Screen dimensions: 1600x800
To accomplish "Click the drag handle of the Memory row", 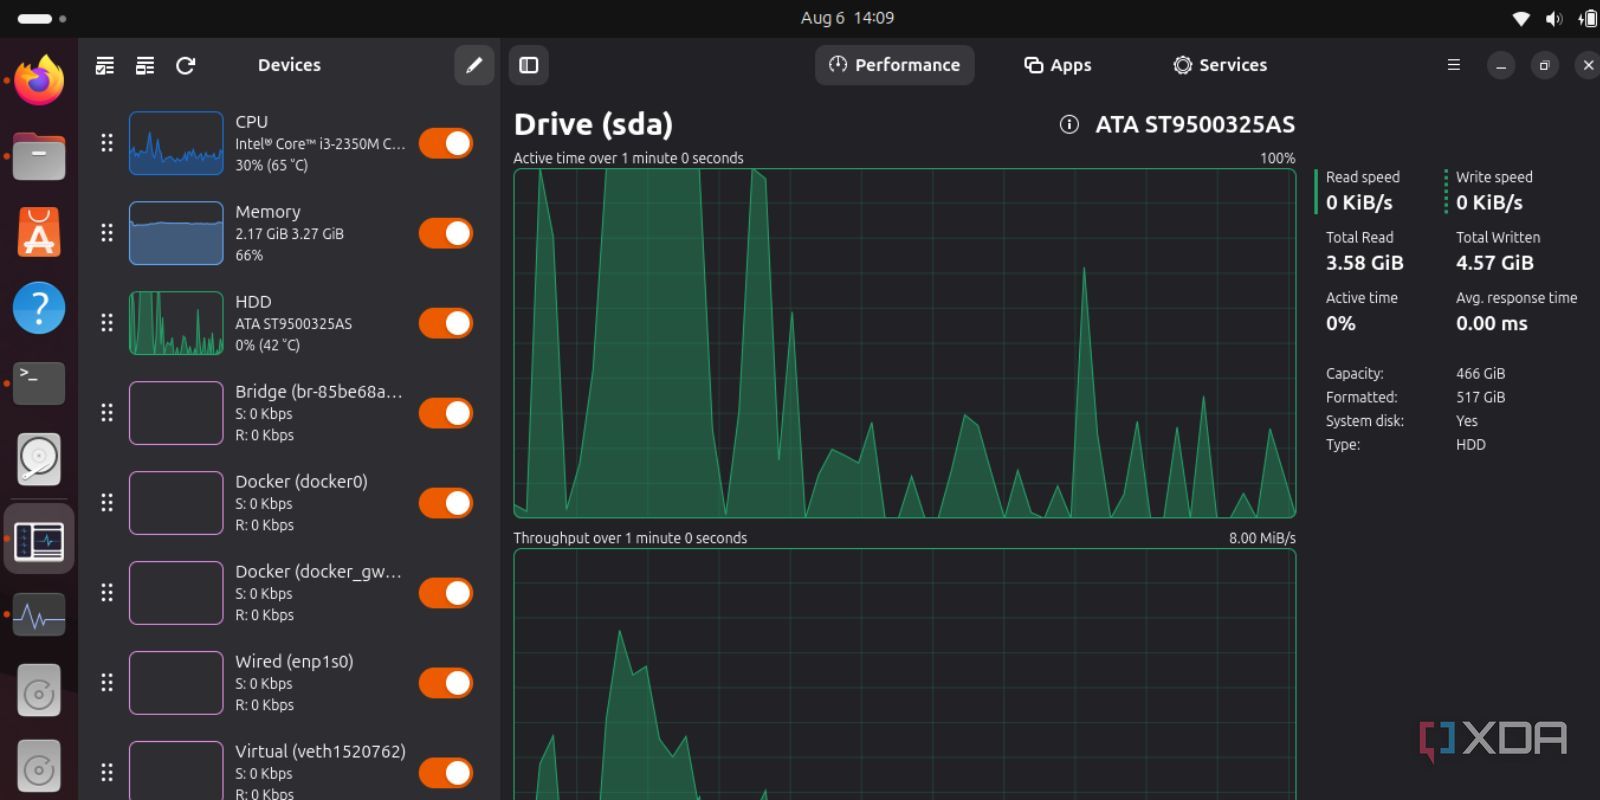I will tap(107, 233).
